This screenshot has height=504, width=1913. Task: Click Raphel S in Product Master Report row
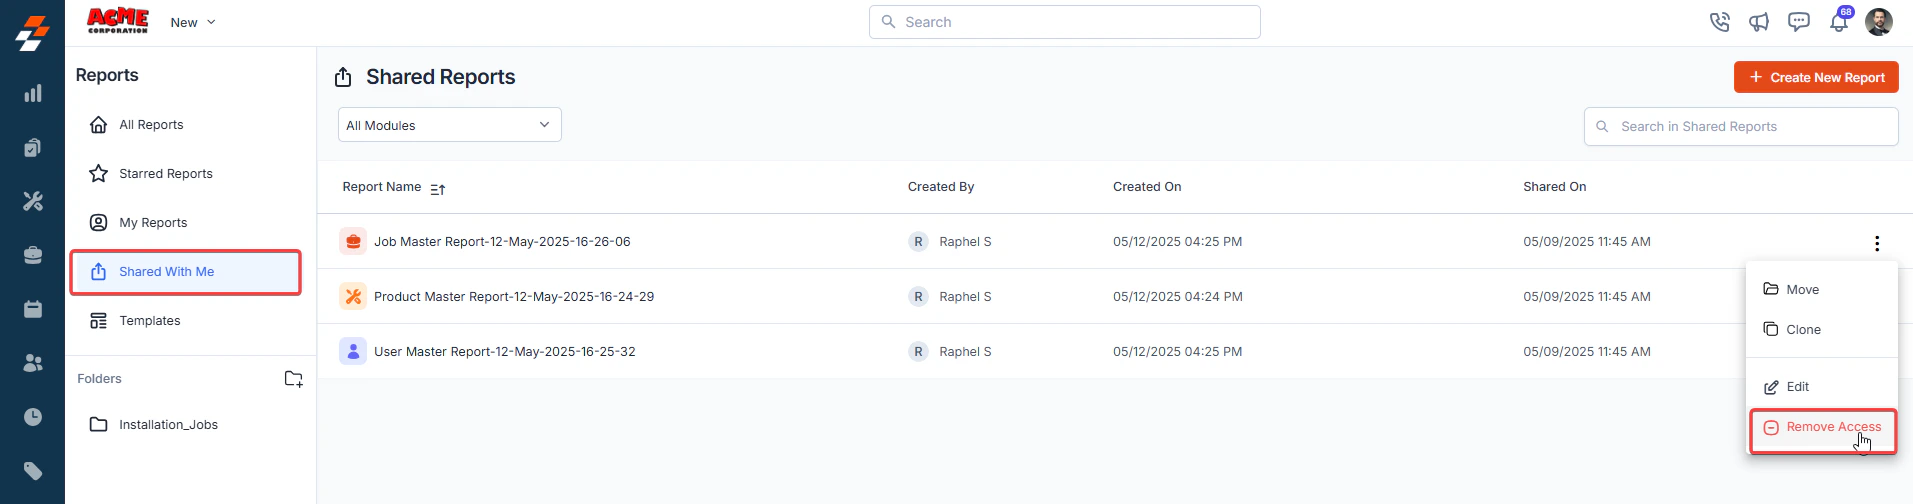point(965,297)
